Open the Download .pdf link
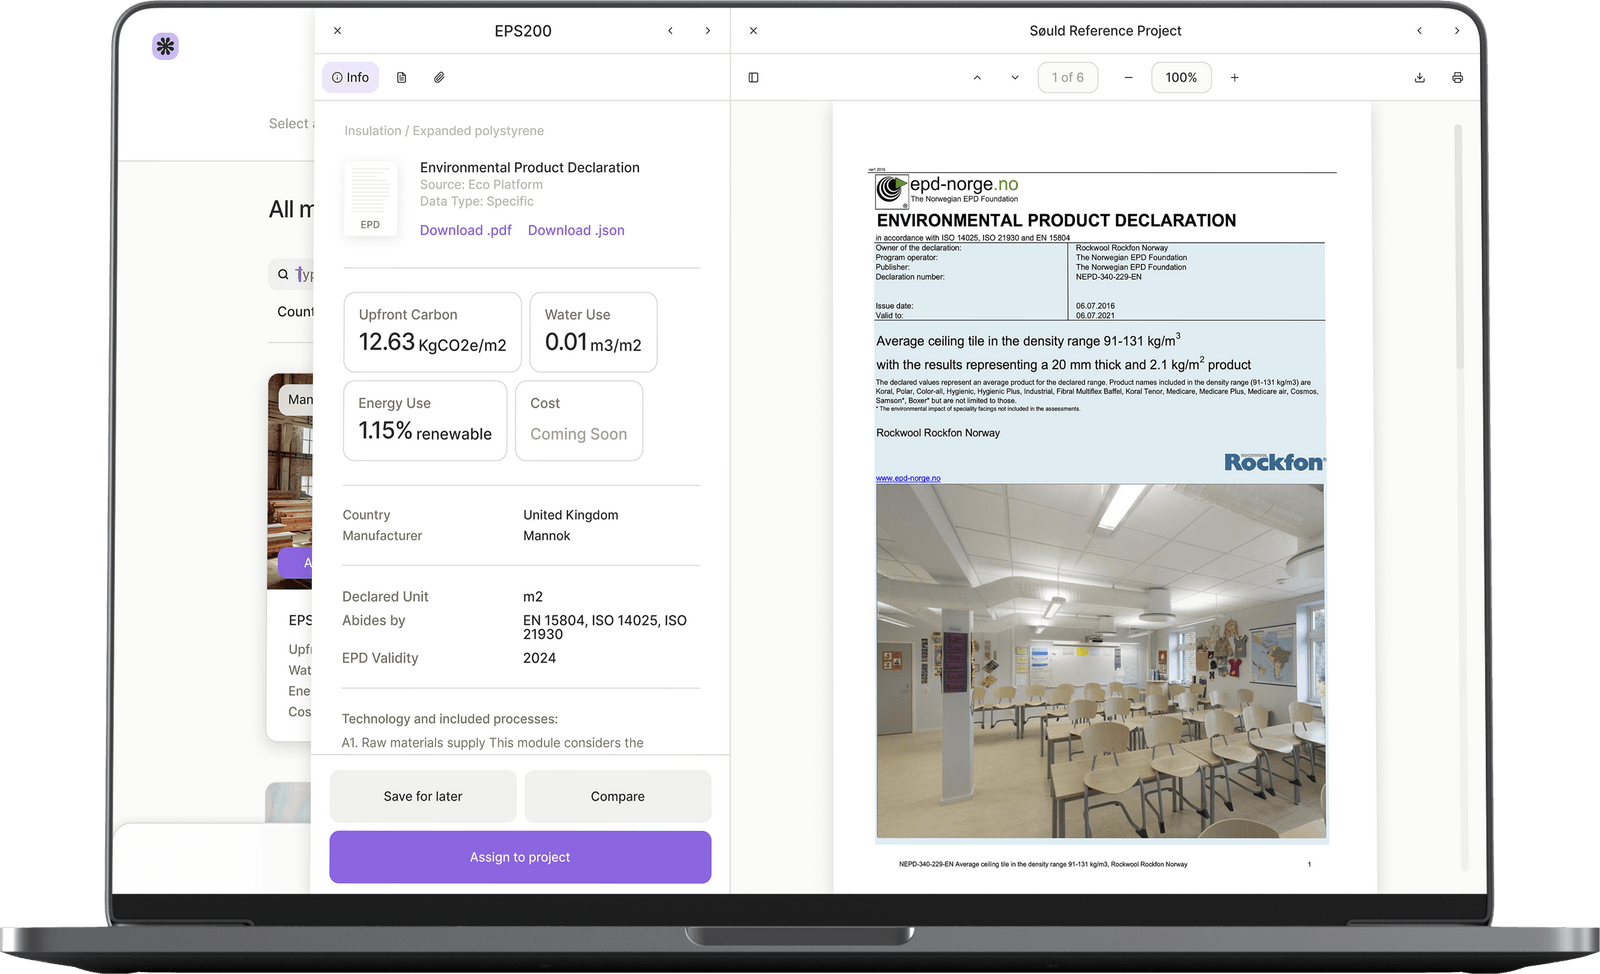 (465, 230)
